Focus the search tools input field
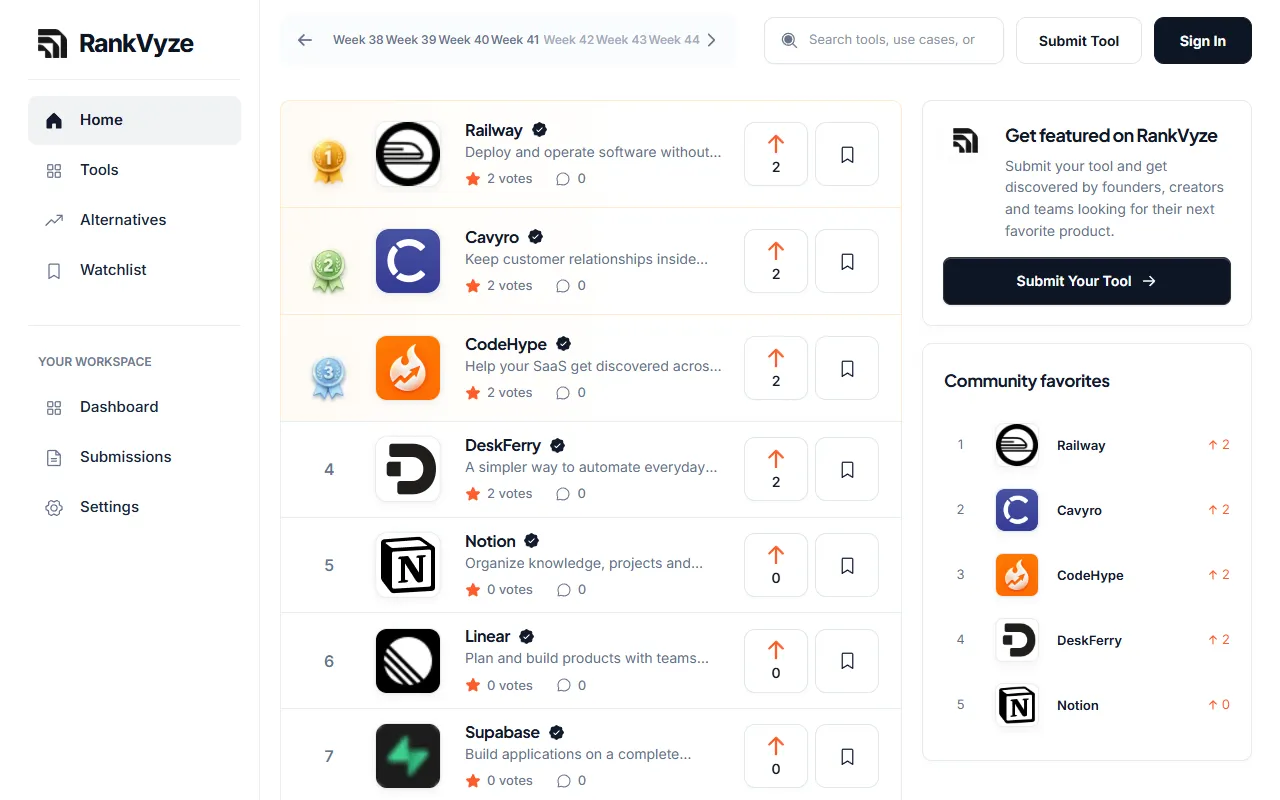 click(x=884, y=40)
